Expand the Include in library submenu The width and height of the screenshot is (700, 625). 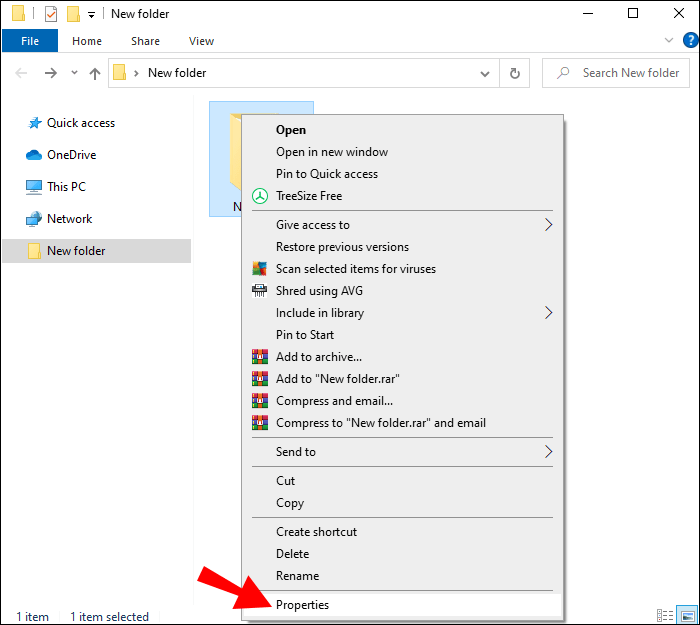pyautogui.click(x=402, y=312)
